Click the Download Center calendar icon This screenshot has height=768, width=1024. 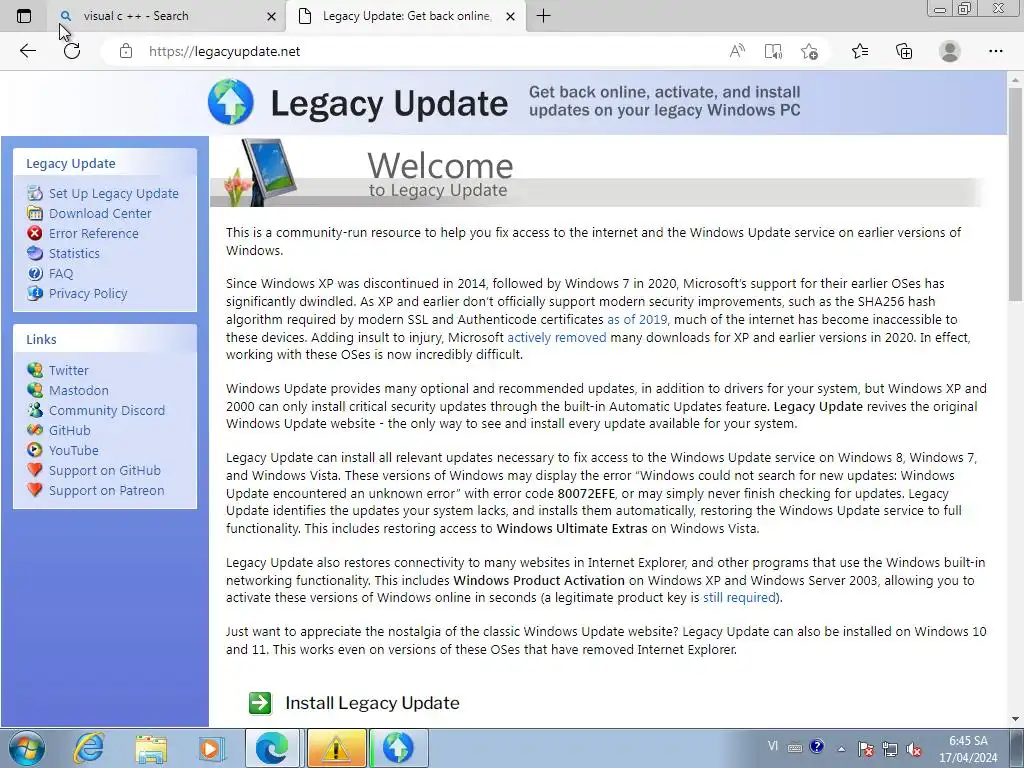(35, 213)
